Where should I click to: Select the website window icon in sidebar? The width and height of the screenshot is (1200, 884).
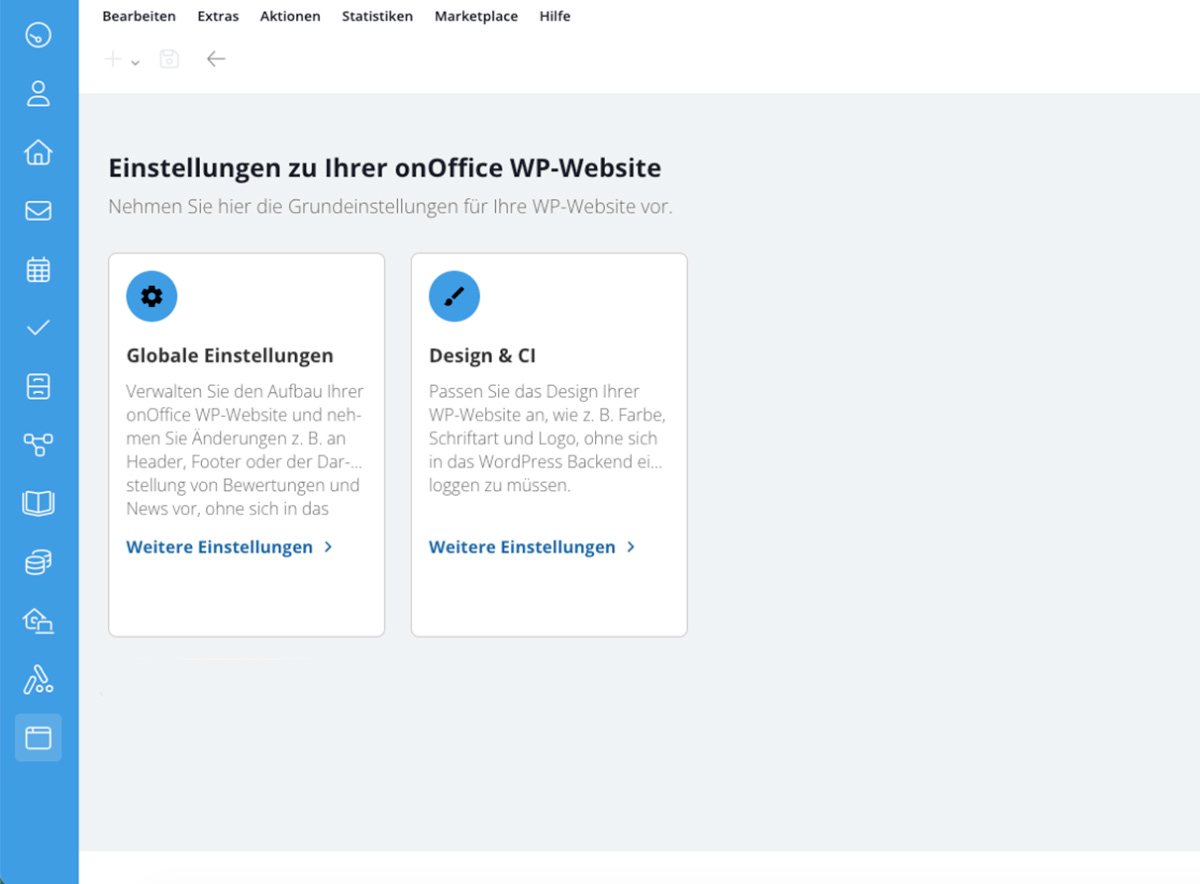[x=38, y=738]
